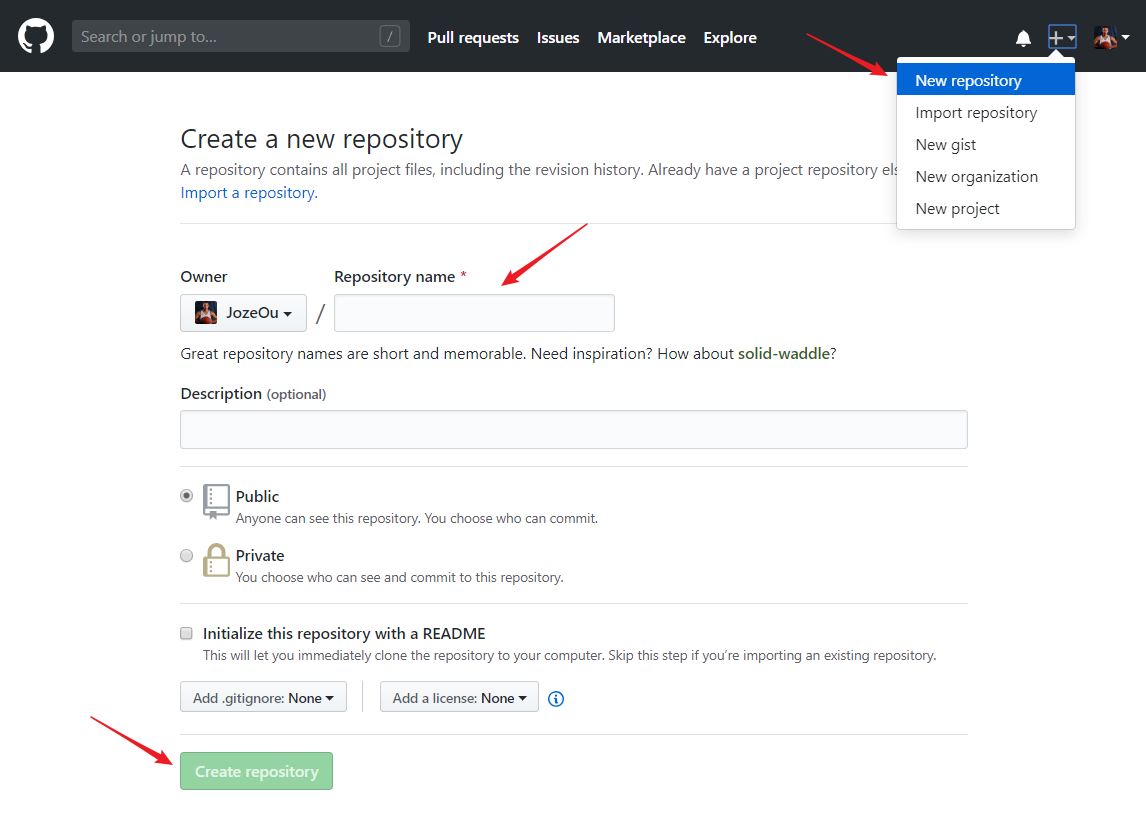Click the 'Public' option label

(x=257, y=496)
